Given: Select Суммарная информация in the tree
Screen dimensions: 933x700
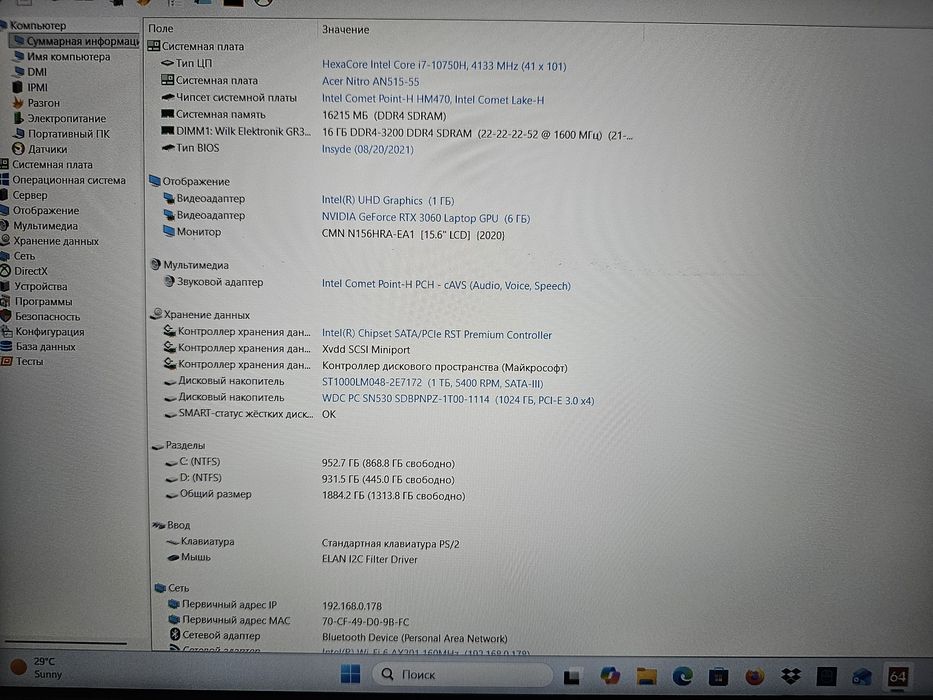Looking at the screenshot, I should point(76,41).
